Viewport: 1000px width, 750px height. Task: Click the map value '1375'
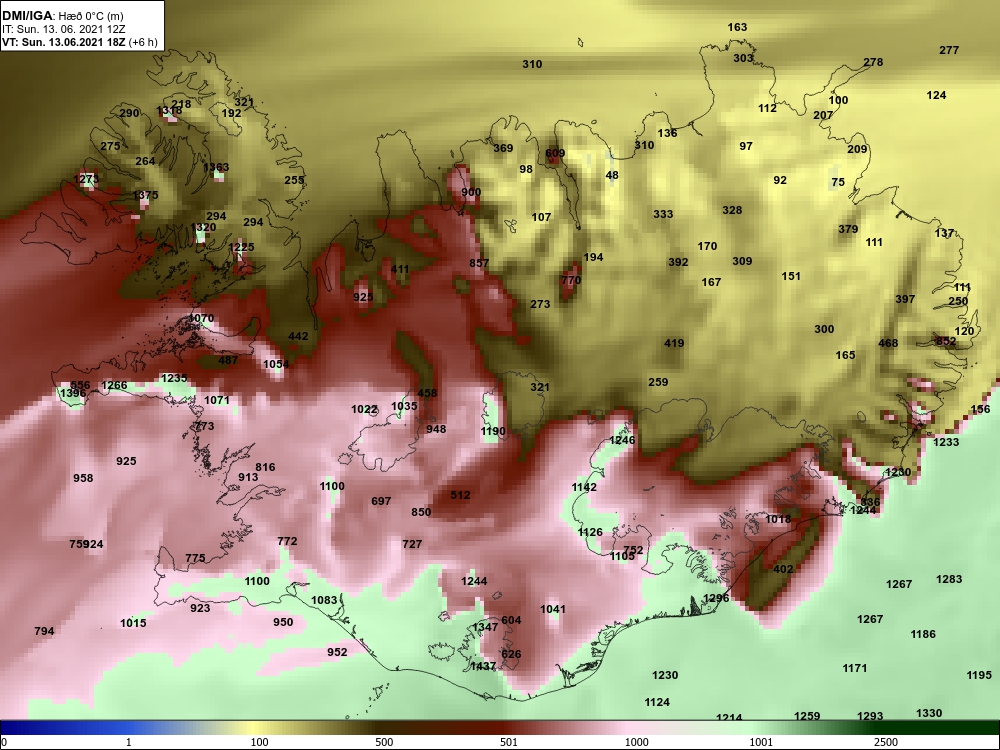tap(145, 195)
